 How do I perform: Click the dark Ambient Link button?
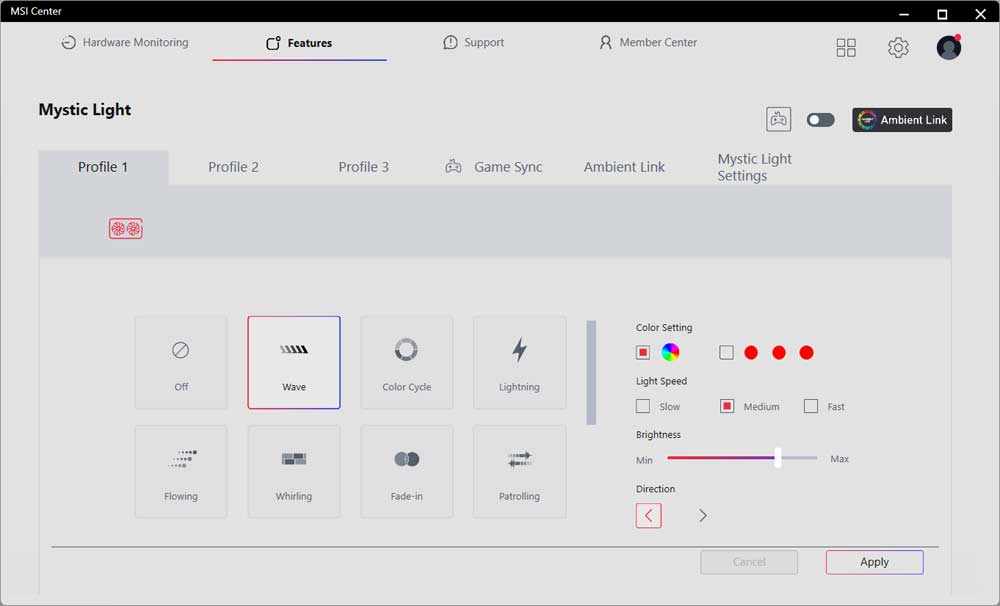[902, 120]
